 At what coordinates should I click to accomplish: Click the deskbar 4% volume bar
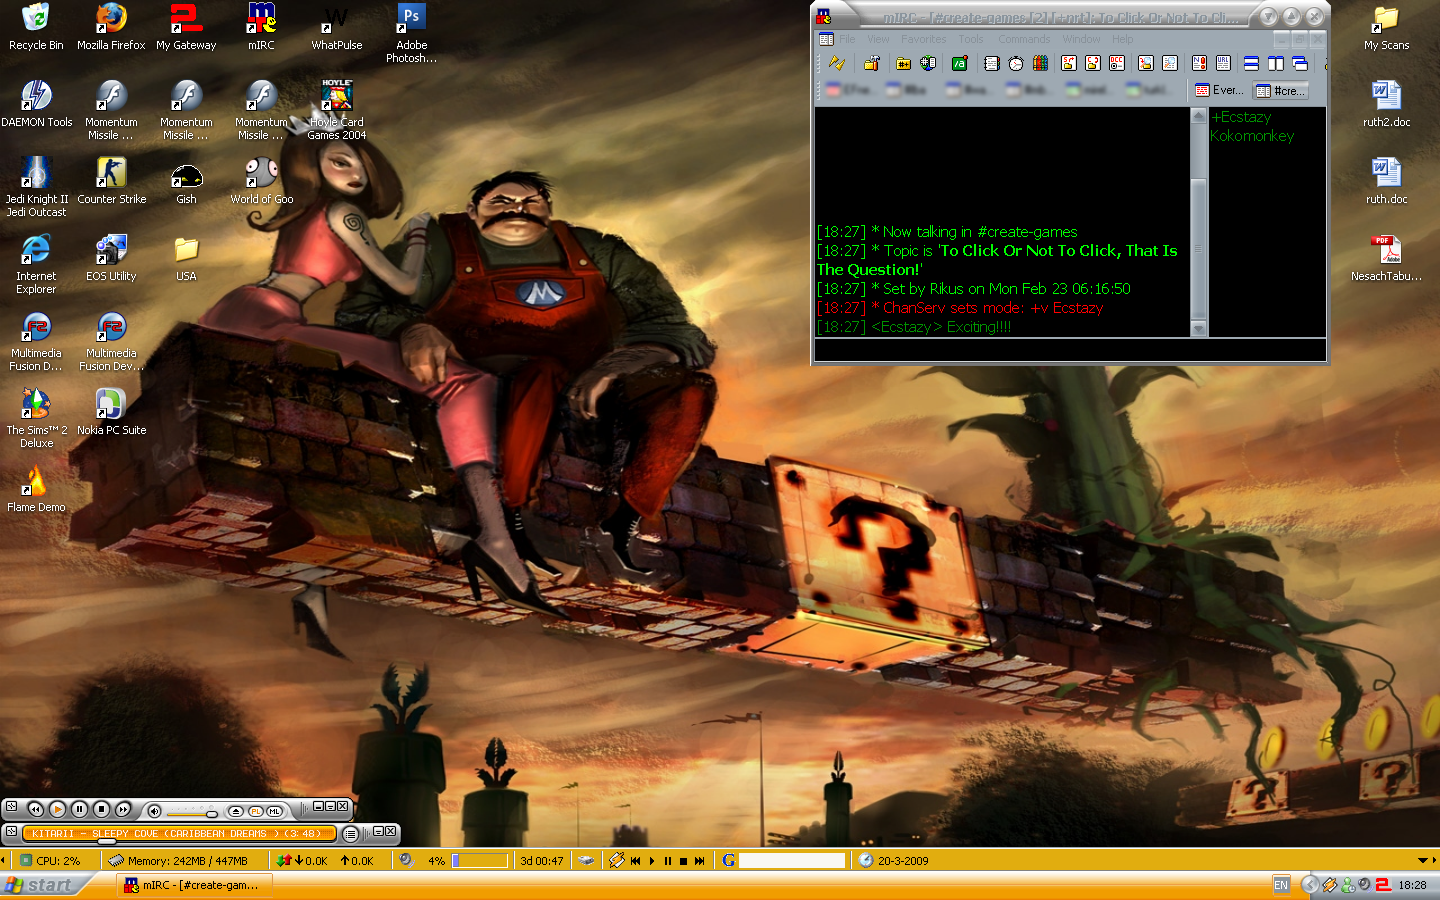[x=480, y=860]
